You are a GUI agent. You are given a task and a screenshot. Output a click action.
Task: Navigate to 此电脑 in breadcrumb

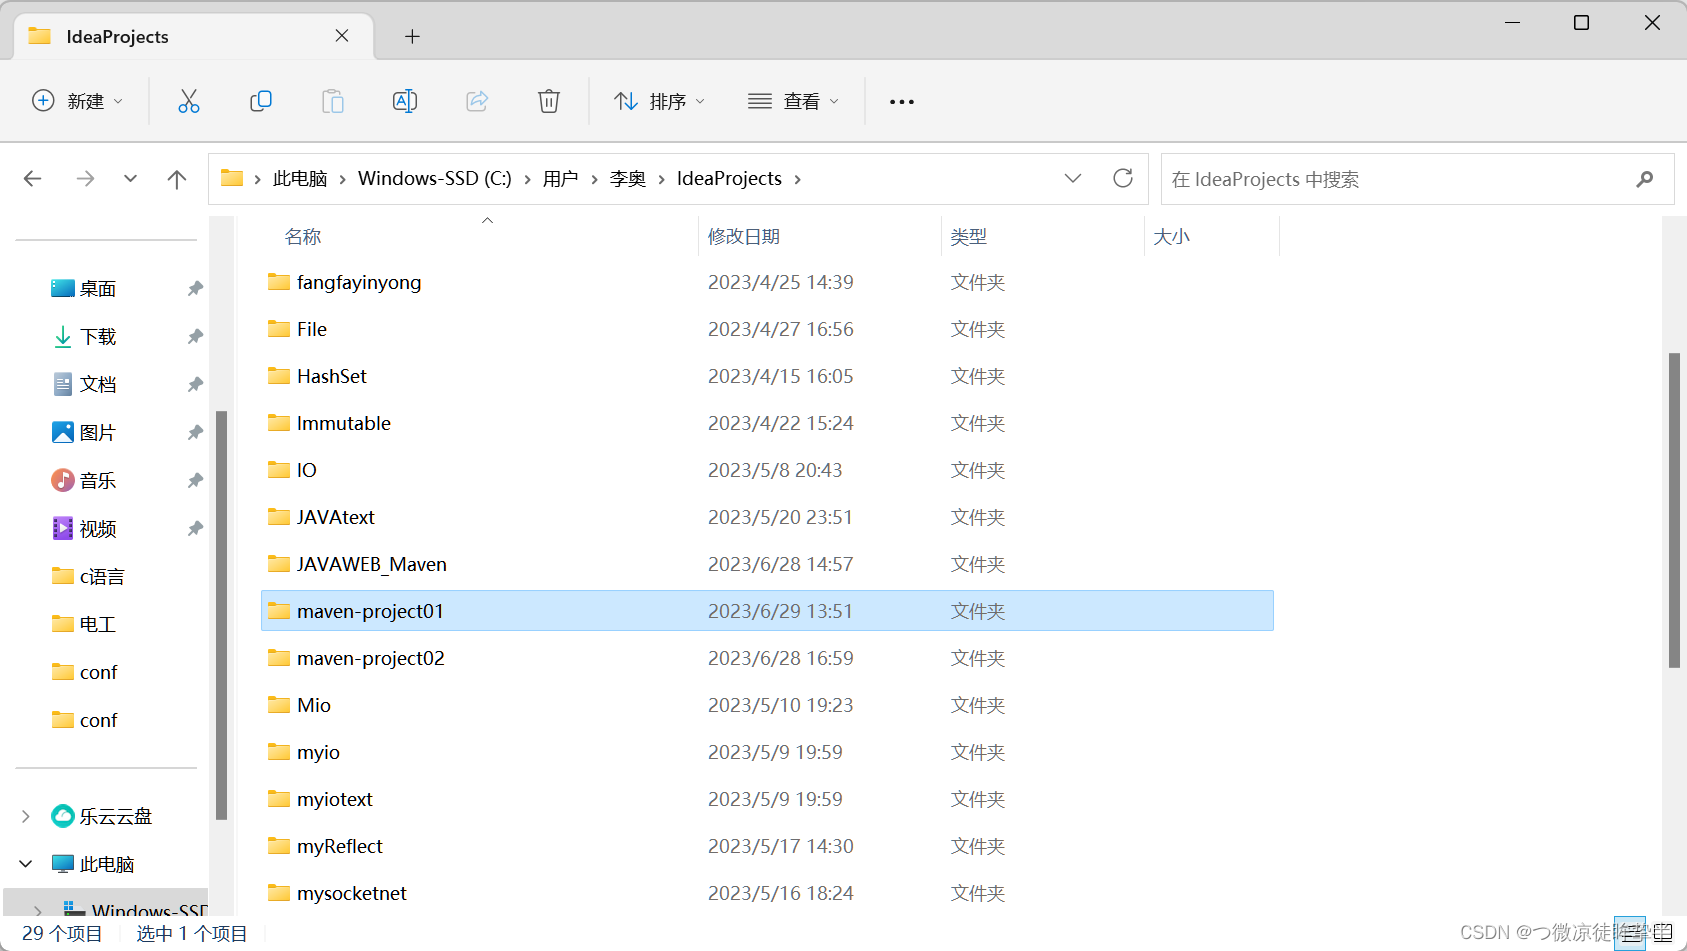pos(300,179)
